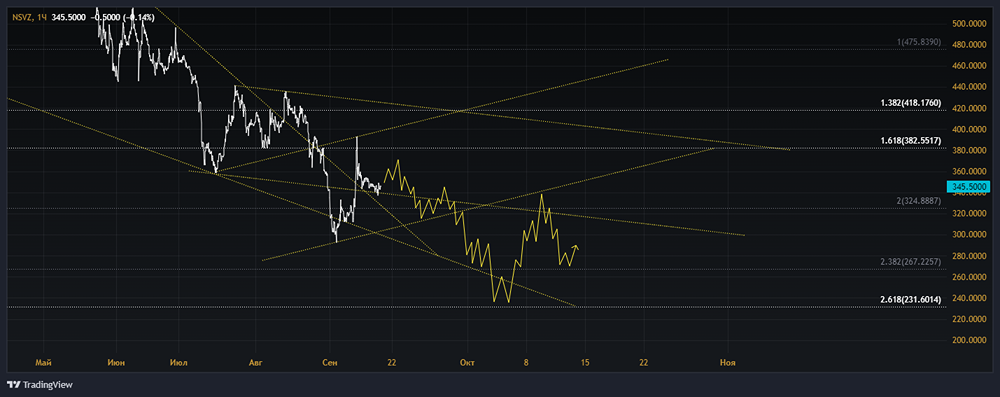This screenshot has height=397, width=1000.
Task: Click the 300.0000 price axis label
Action: click(x=969, y=235)
